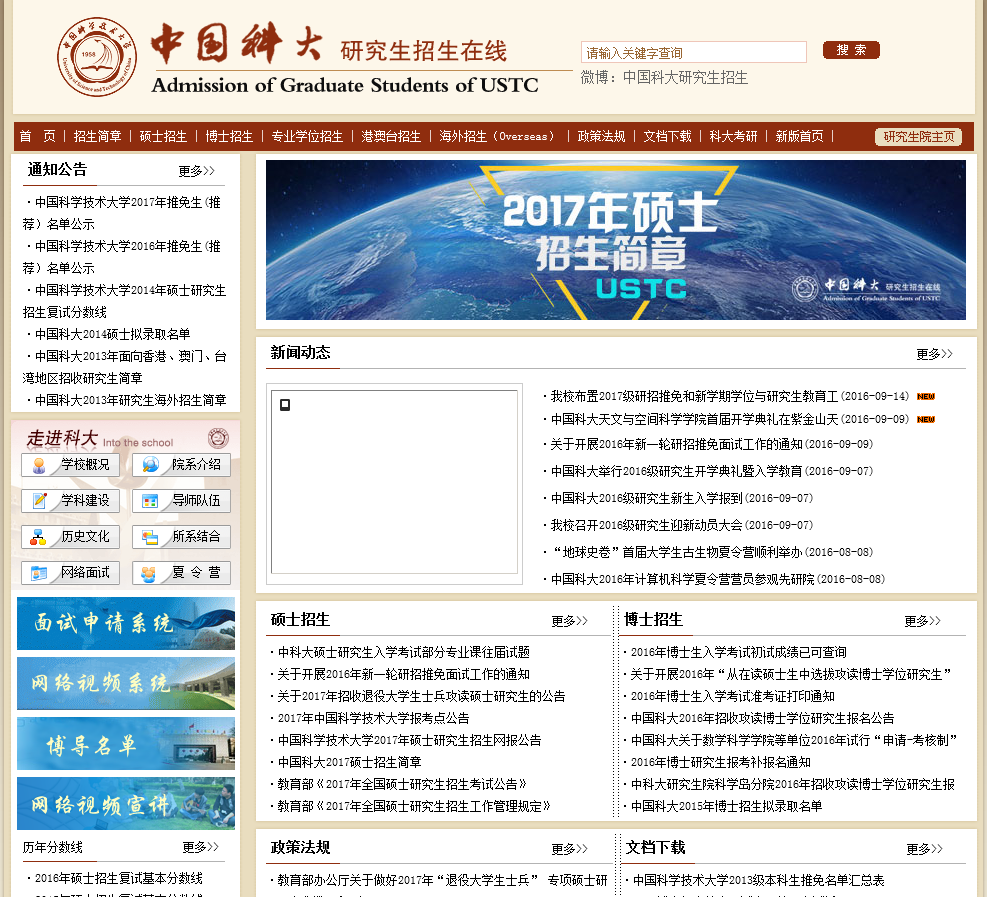Open 2016年博士生入学考试初试成绩已可查询
This screenshot has width=987, height=897.
point(738,653)
